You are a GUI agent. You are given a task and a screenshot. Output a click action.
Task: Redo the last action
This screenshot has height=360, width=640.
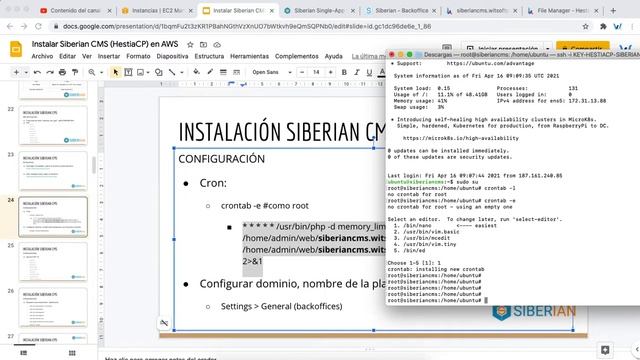[50, 72]
